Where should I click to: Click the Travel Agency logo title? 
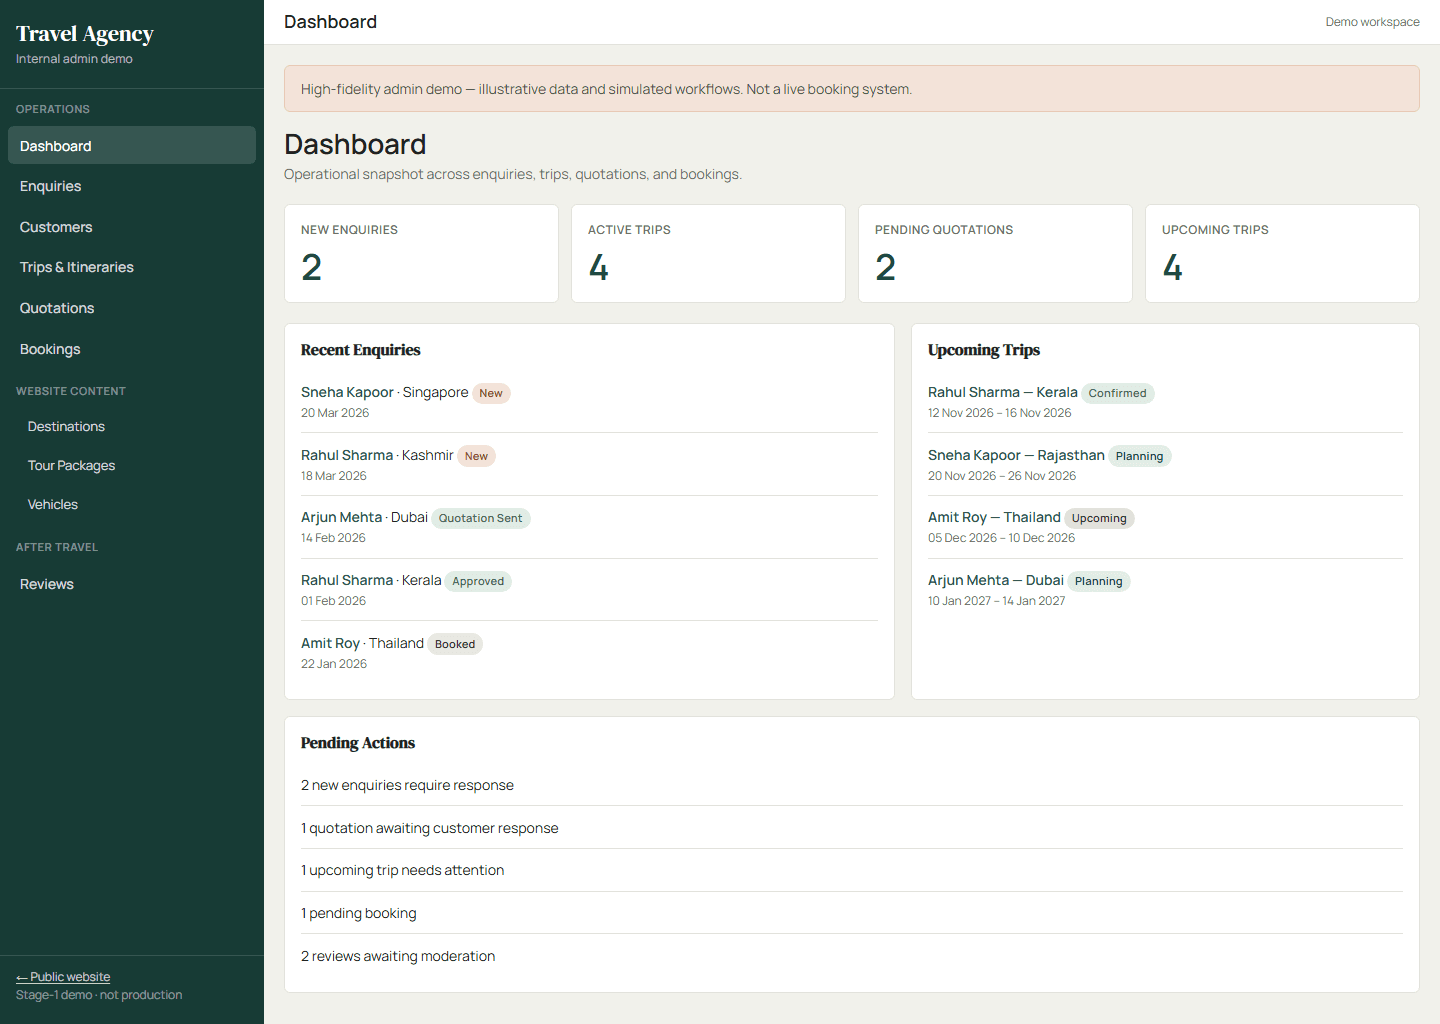tap(85, 34)
